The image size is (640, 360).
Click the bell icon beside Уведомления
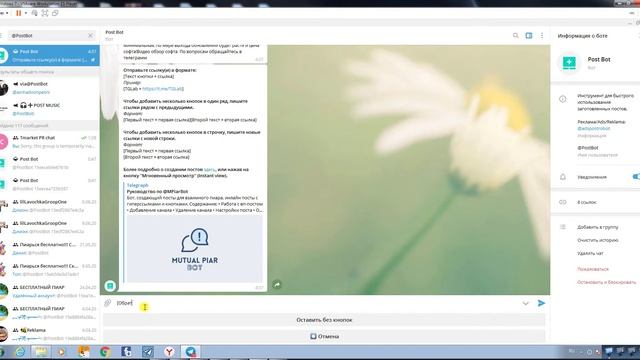pyautogui.click(x=562, y=177)
